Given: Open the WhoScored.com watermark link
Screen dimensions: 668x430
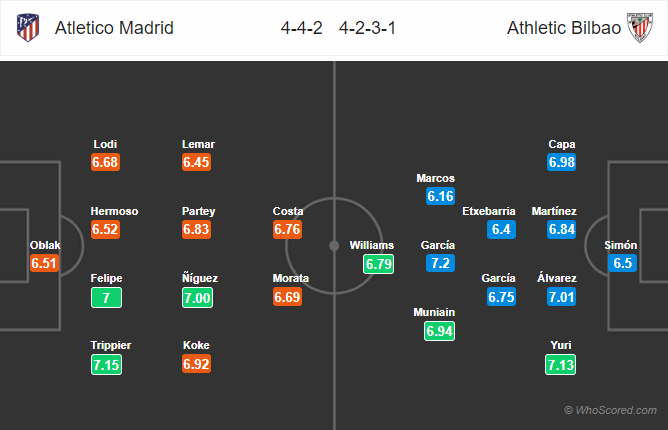Looking at the screenshot, I should [610, 410].
